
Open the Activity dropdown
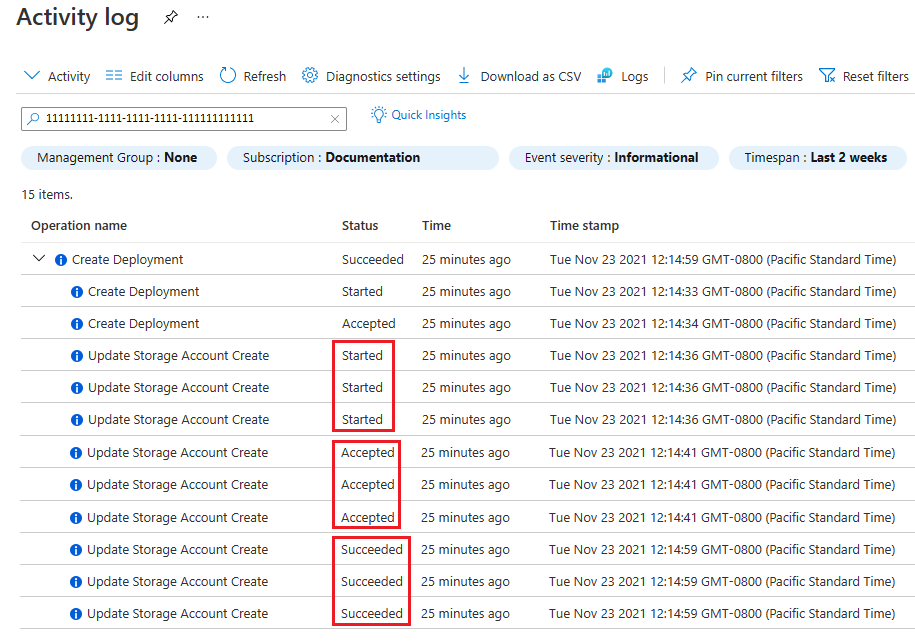click(x=55, y=75)
